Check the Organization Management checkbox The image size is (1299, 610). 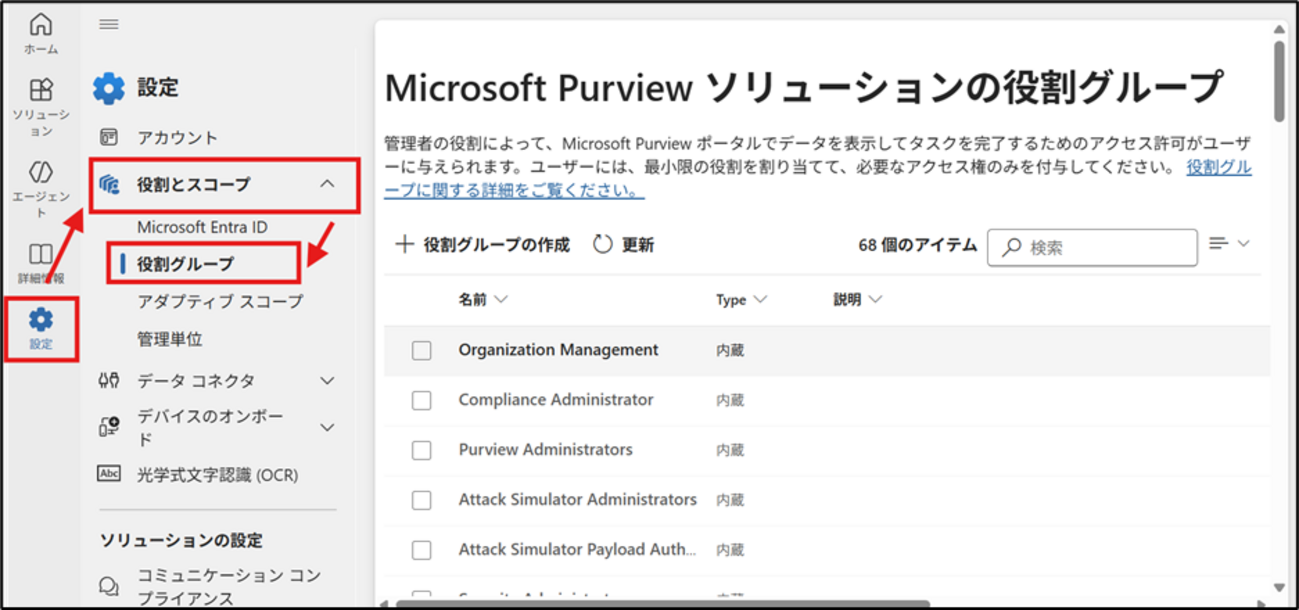422,351
